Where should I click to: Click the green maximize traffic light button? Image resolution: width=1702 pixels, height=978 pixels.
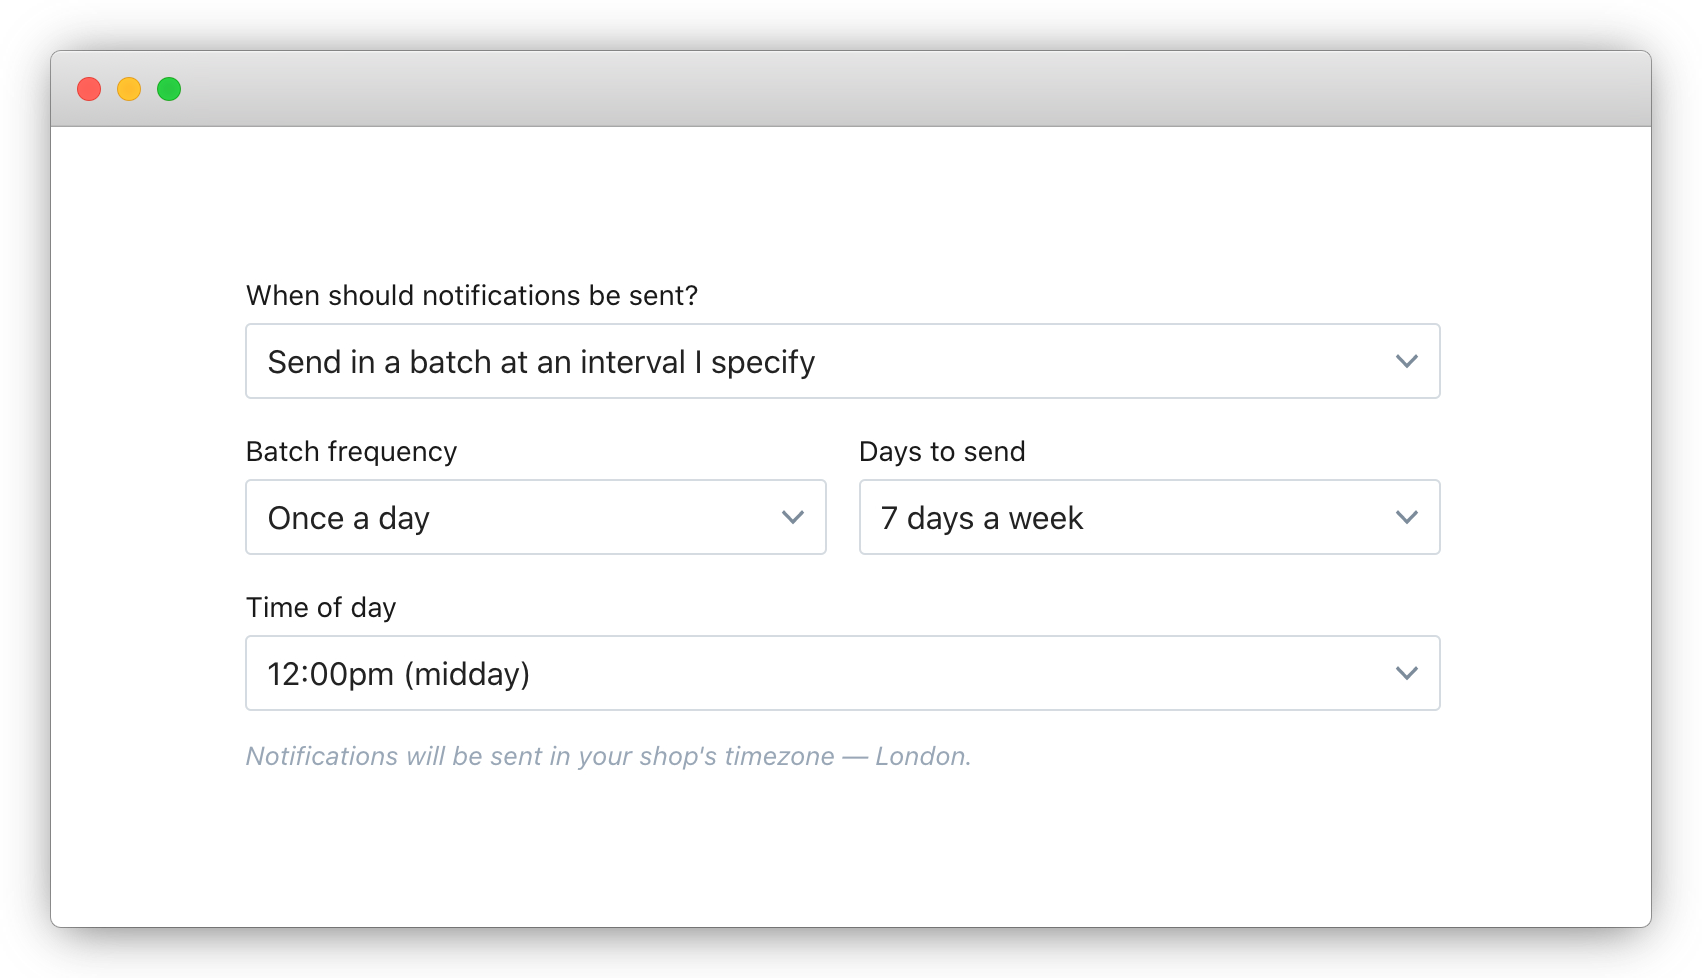point(170,89)
